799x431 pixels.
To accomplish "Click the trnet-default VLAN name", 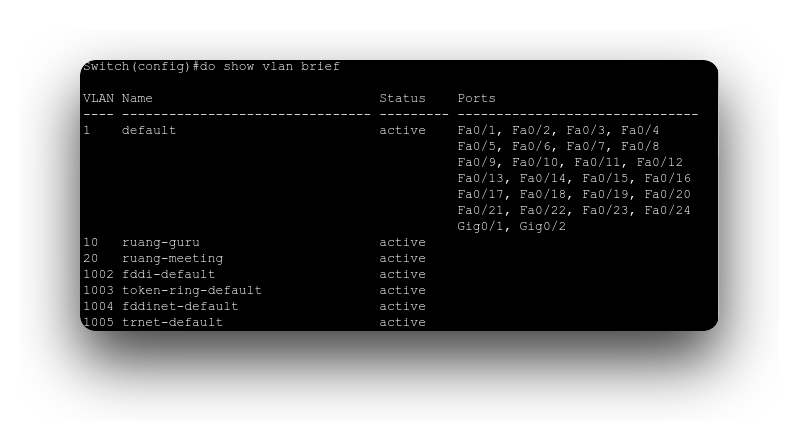I will (x=172, y=323).
